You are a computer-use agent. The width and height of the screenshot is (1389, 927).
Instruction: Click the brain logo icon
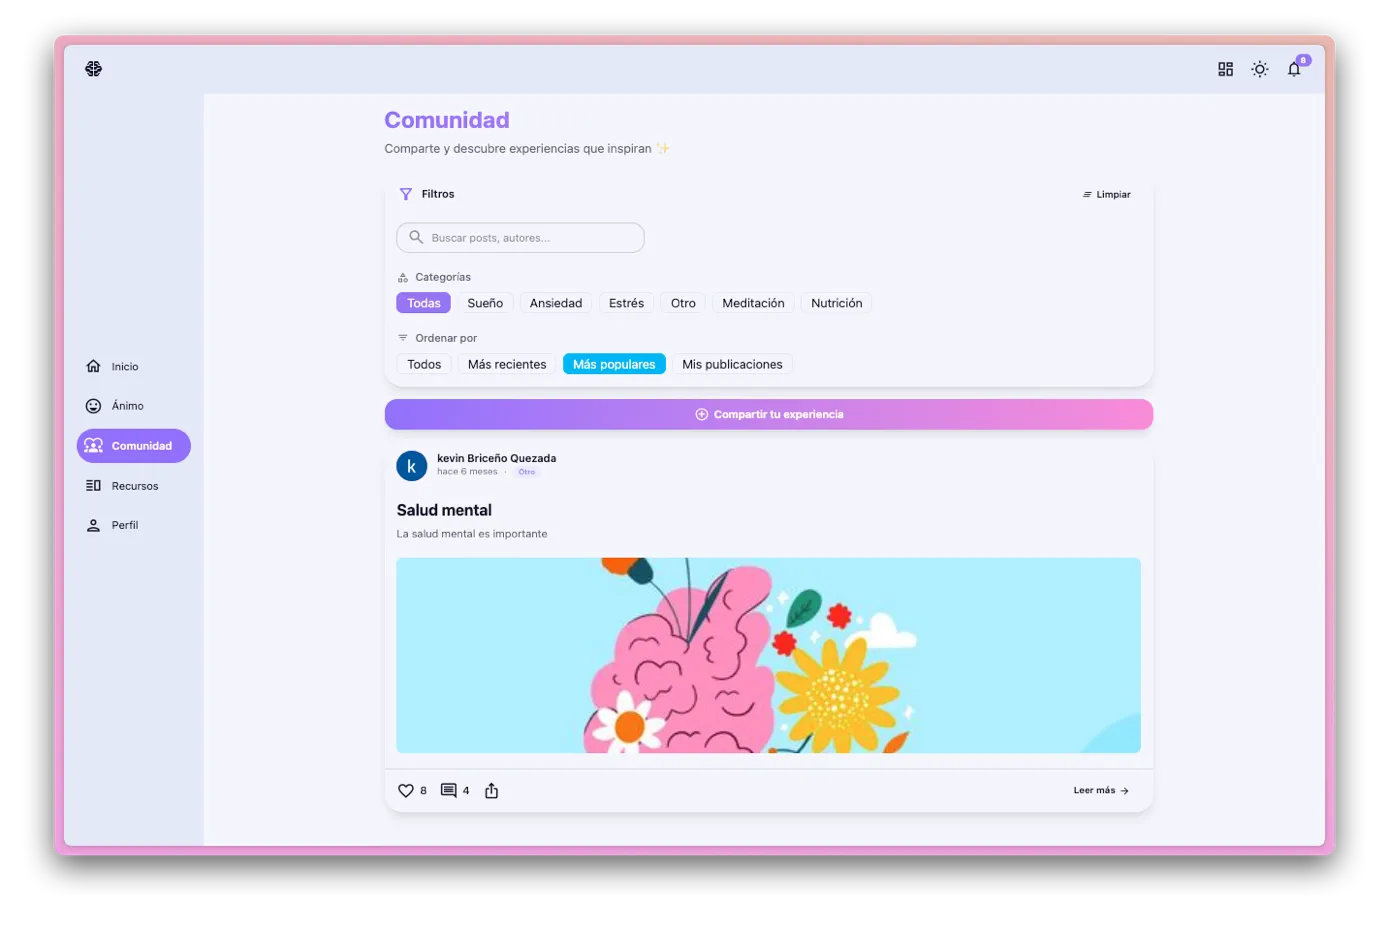pyautogui.click(x=93, y=69)
